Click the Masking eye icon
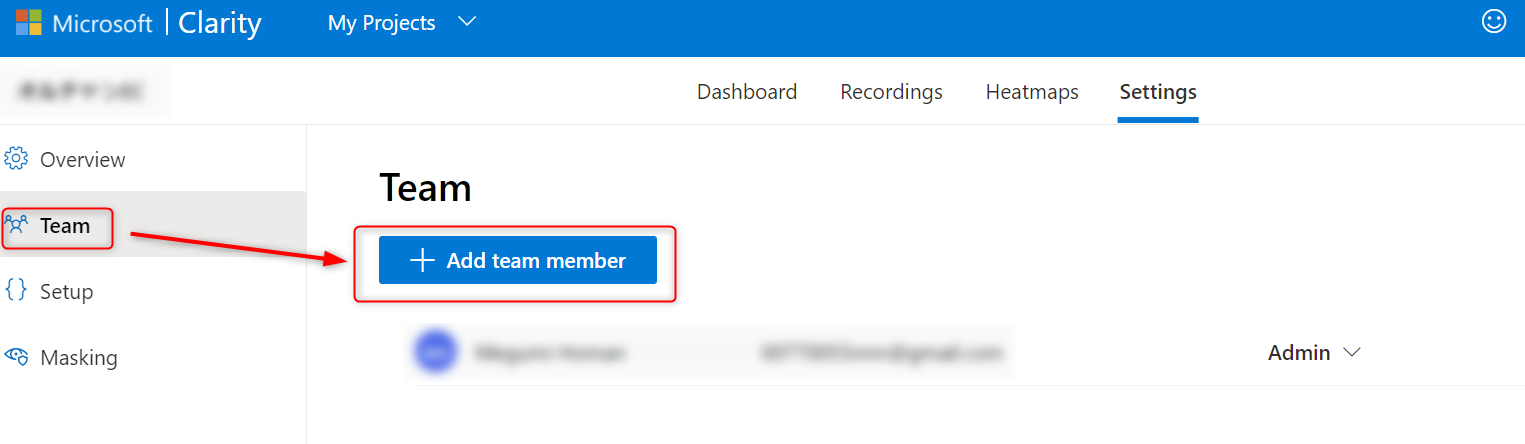 point(16,357)
